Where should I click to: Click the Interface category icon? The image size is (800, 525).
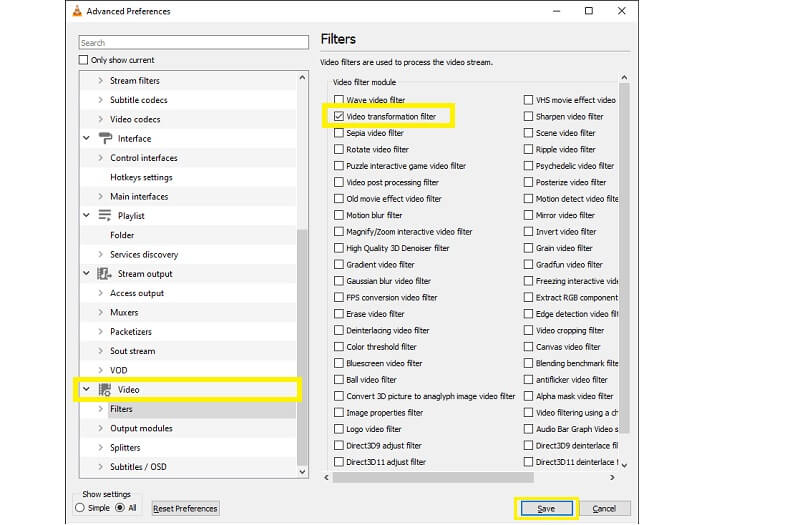click(105, 139)
